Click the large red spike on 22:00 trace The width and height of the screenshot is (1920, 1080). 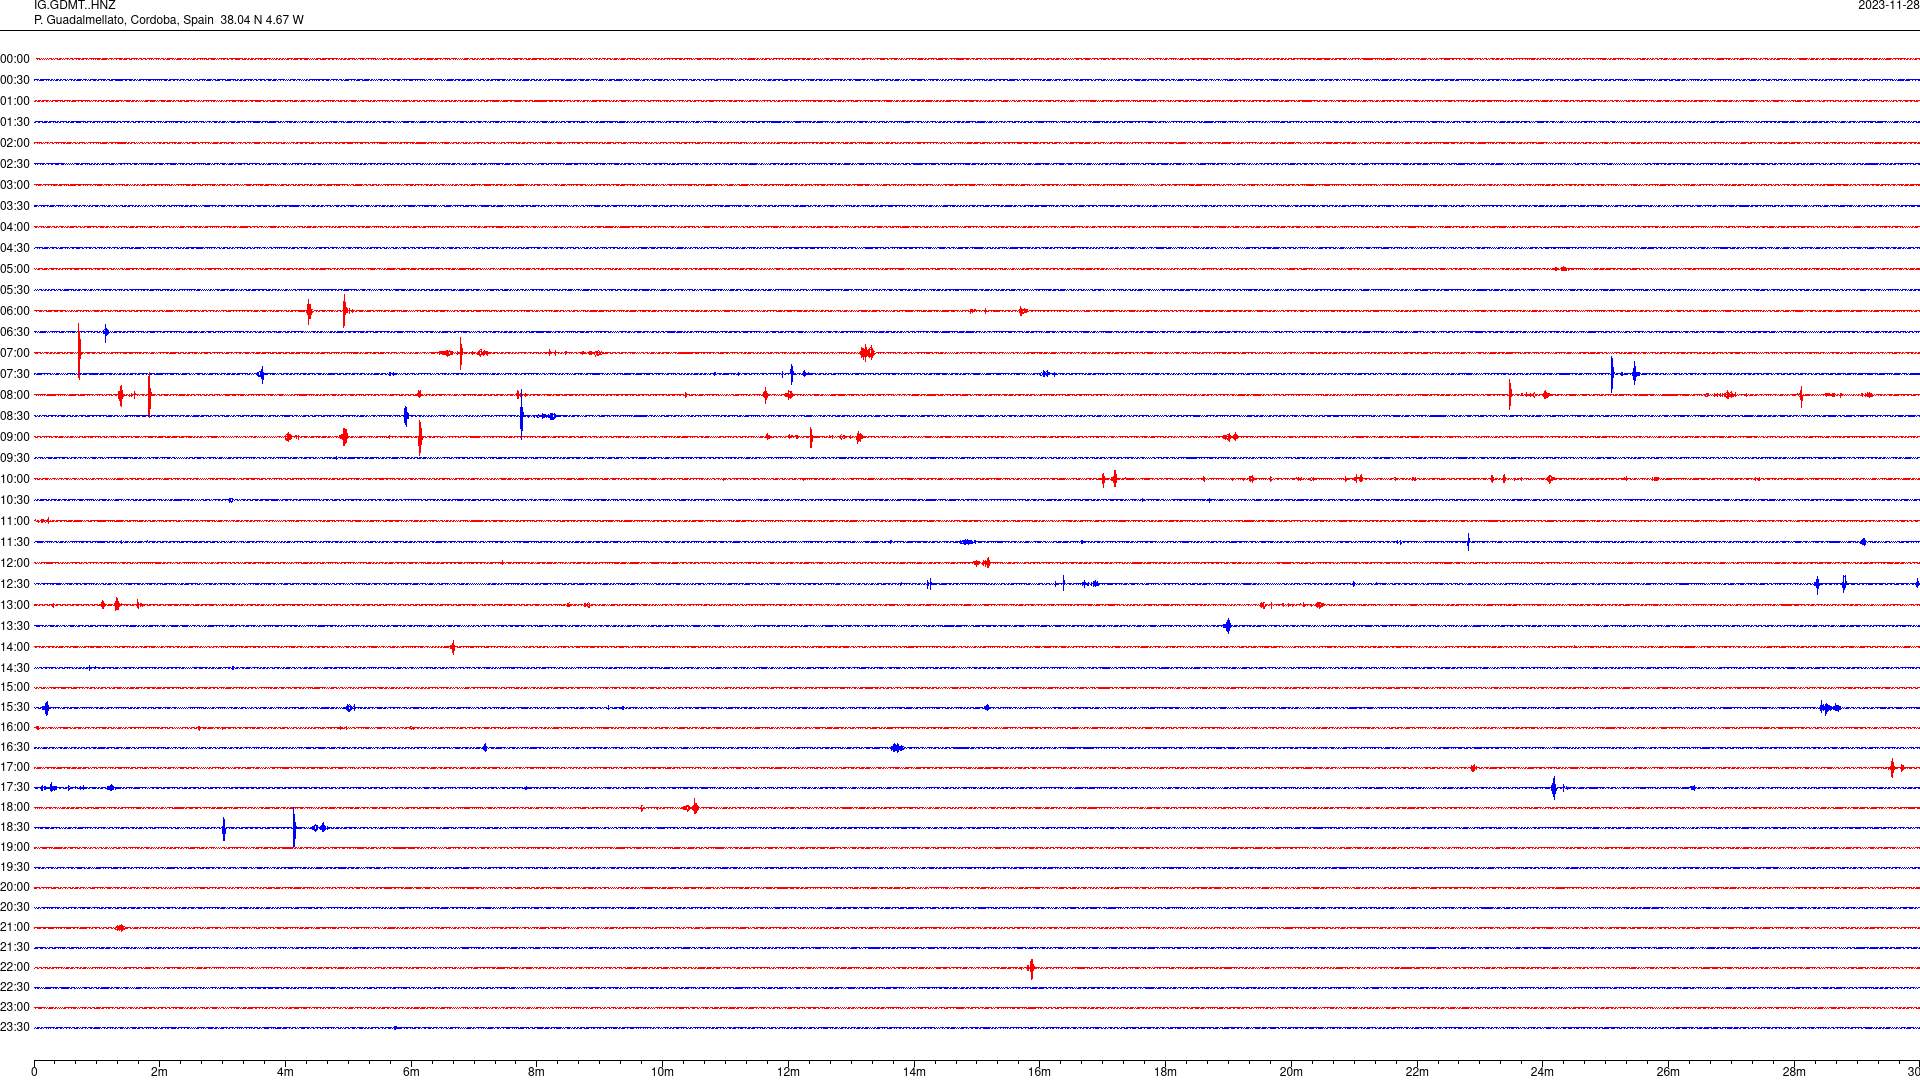[1031, 967]
